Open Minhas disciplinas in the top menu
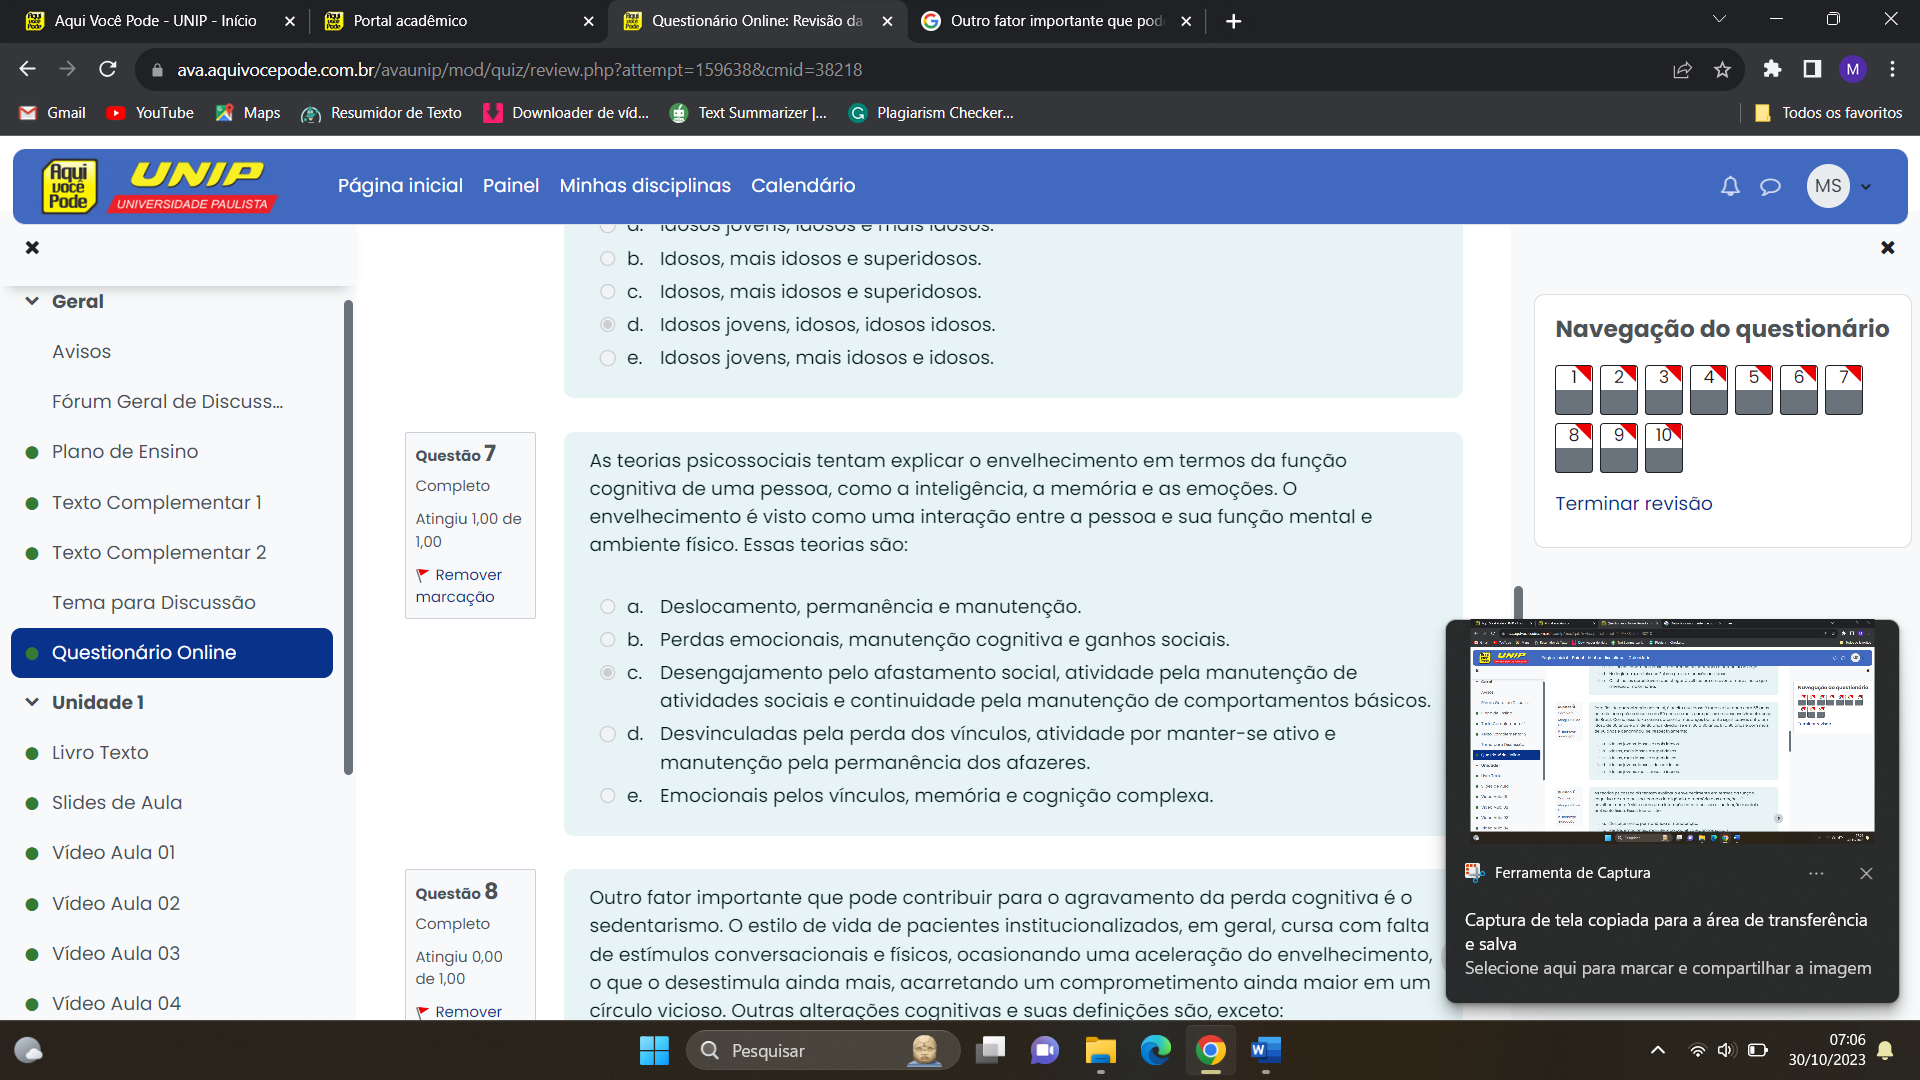 point(645,186)
